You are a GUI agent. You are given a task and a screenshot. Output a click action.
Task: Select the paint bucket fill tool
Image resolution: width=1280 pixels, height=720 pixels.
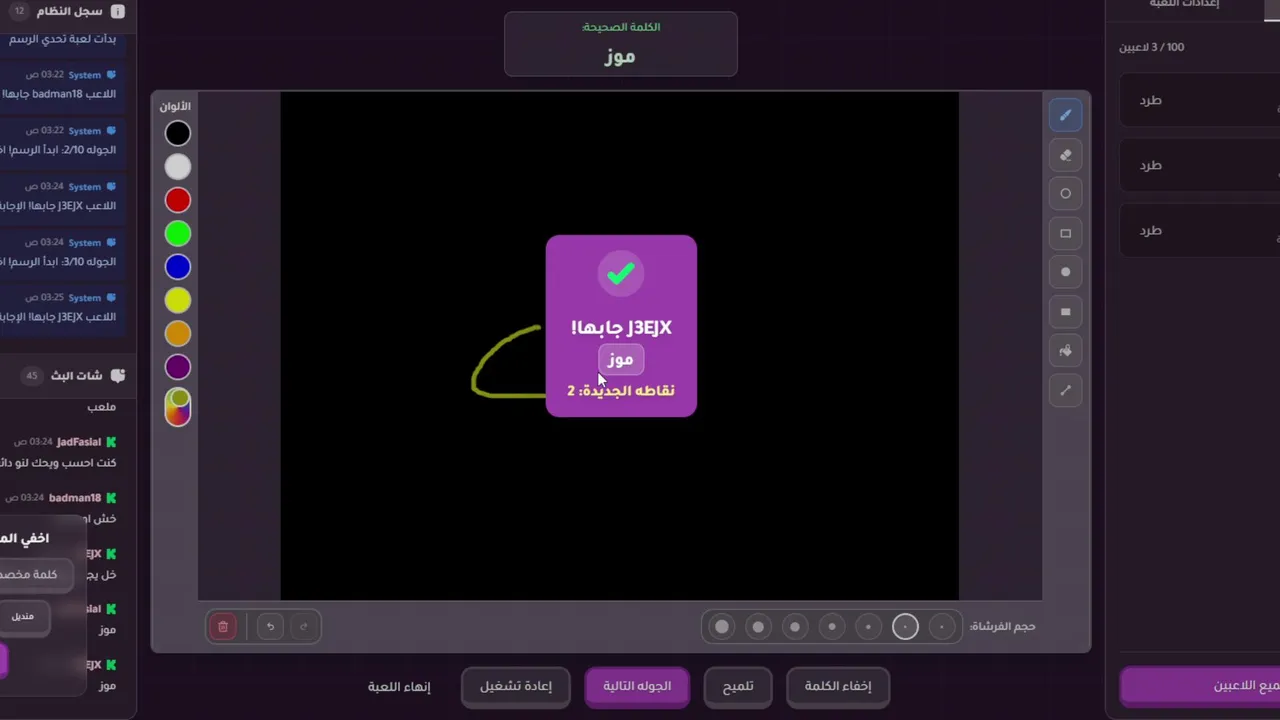[1065, 351]
